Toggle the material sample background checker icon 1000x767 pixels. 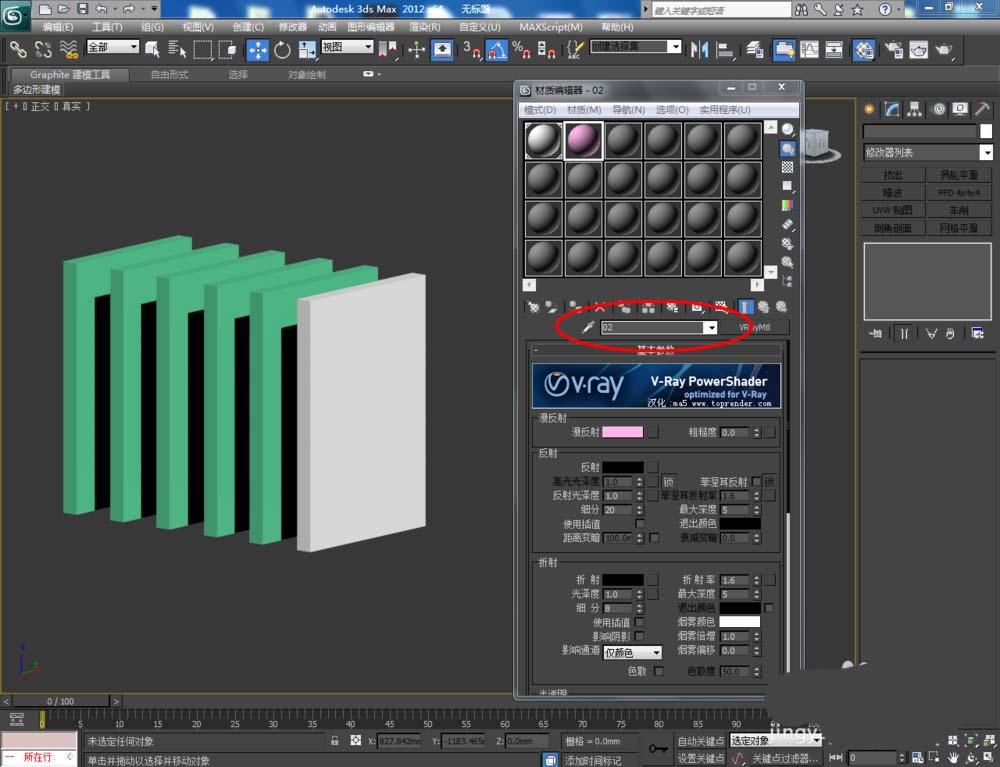[788, 167]
